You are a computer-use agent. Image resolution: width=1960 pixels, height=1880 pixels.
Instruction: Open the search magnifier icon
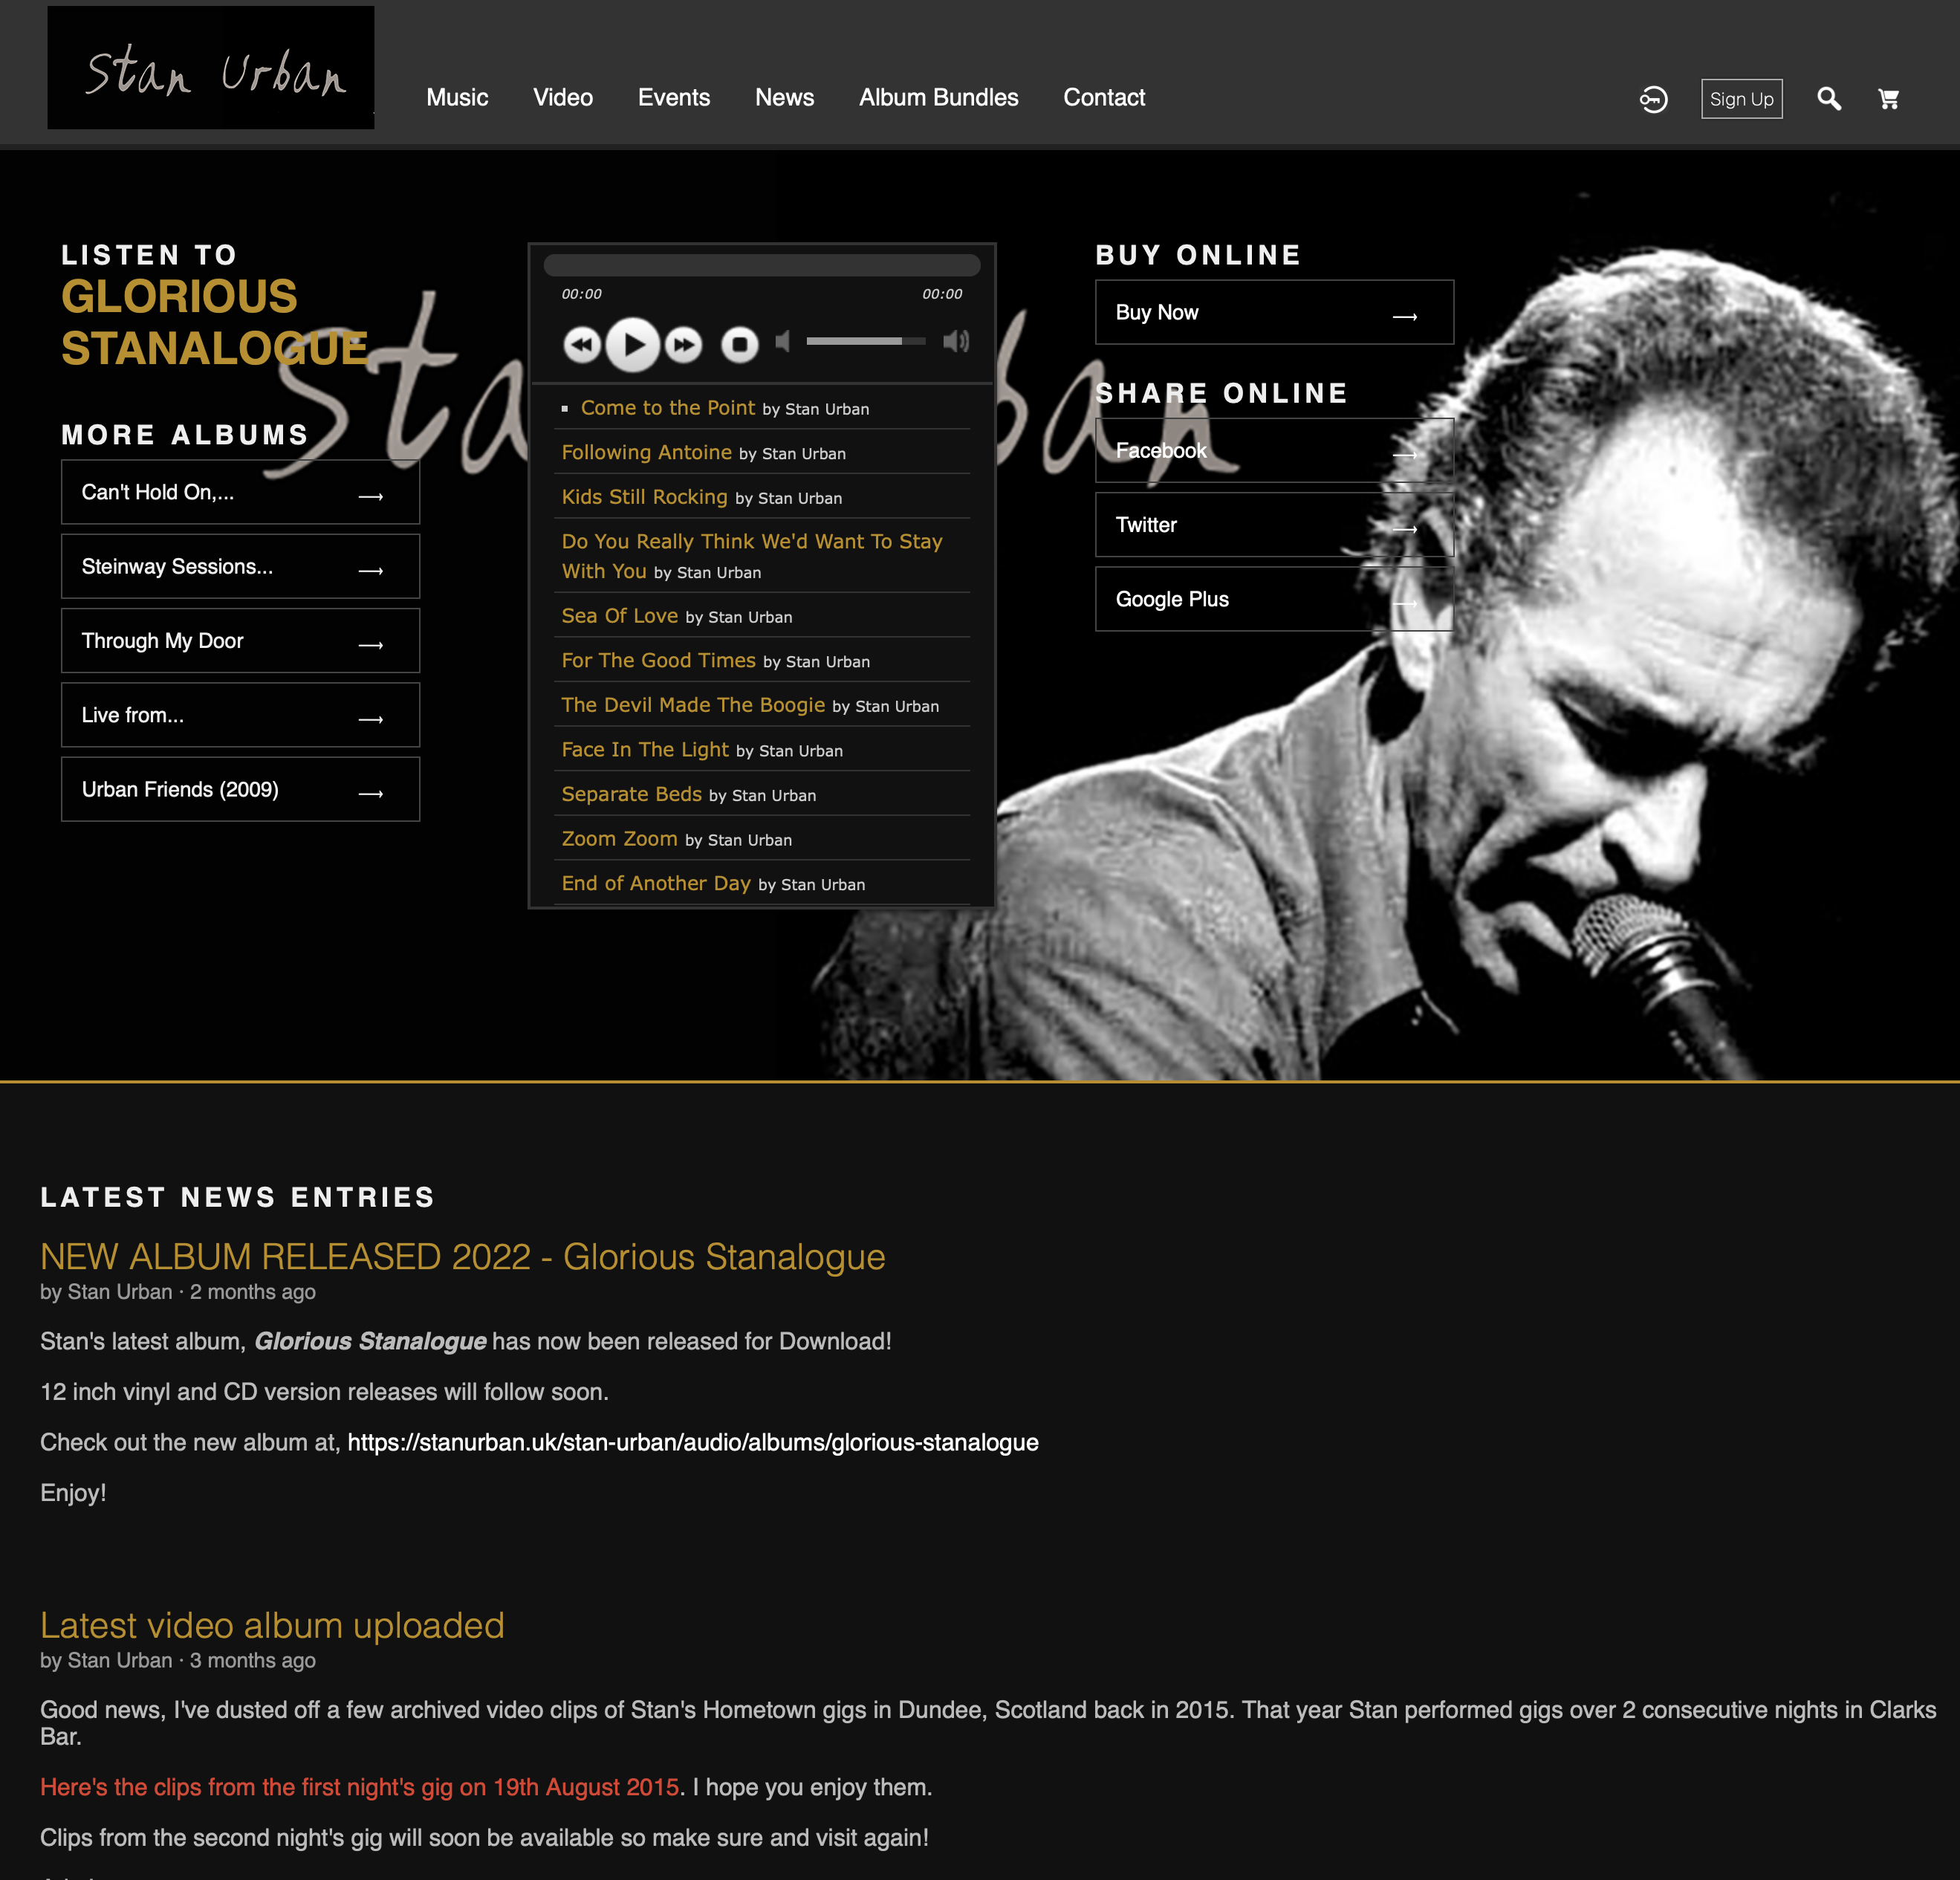pyautogui.click(x=1829, y=99)
